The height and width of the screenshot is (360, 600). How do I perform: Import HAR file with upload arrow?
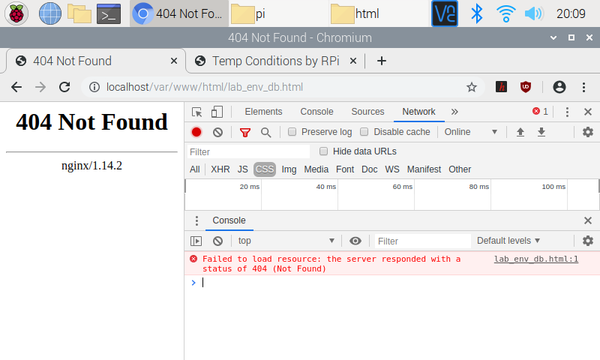520,132
